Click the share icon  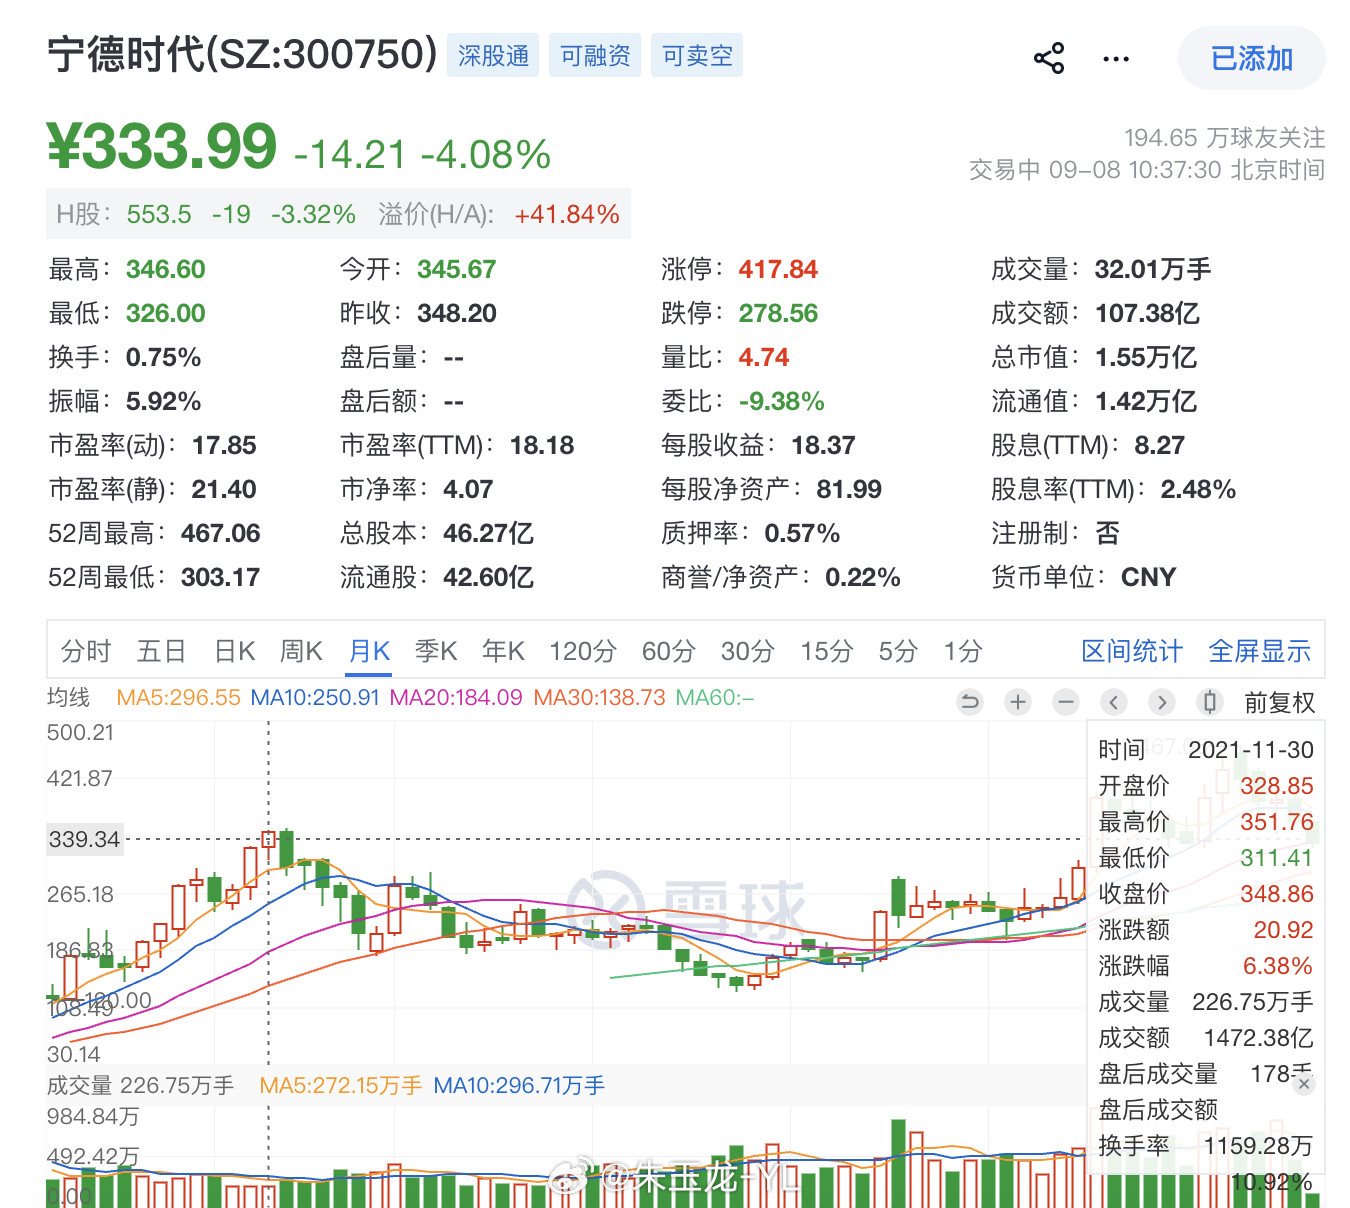click(1048, 58)
